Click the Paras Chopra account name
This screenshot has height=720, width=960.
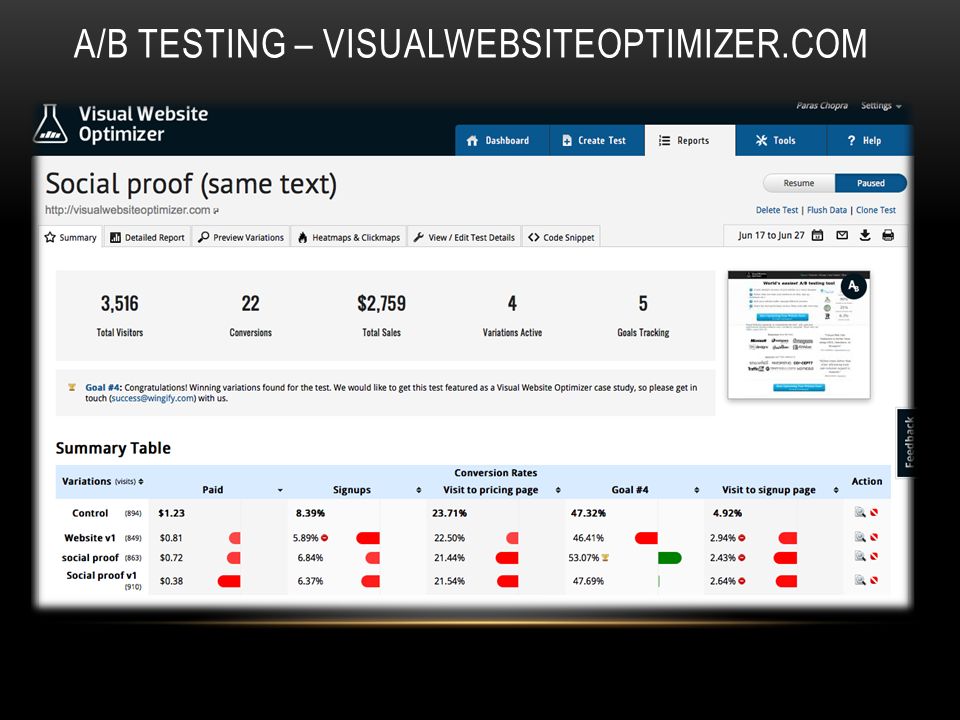(822, 106)
